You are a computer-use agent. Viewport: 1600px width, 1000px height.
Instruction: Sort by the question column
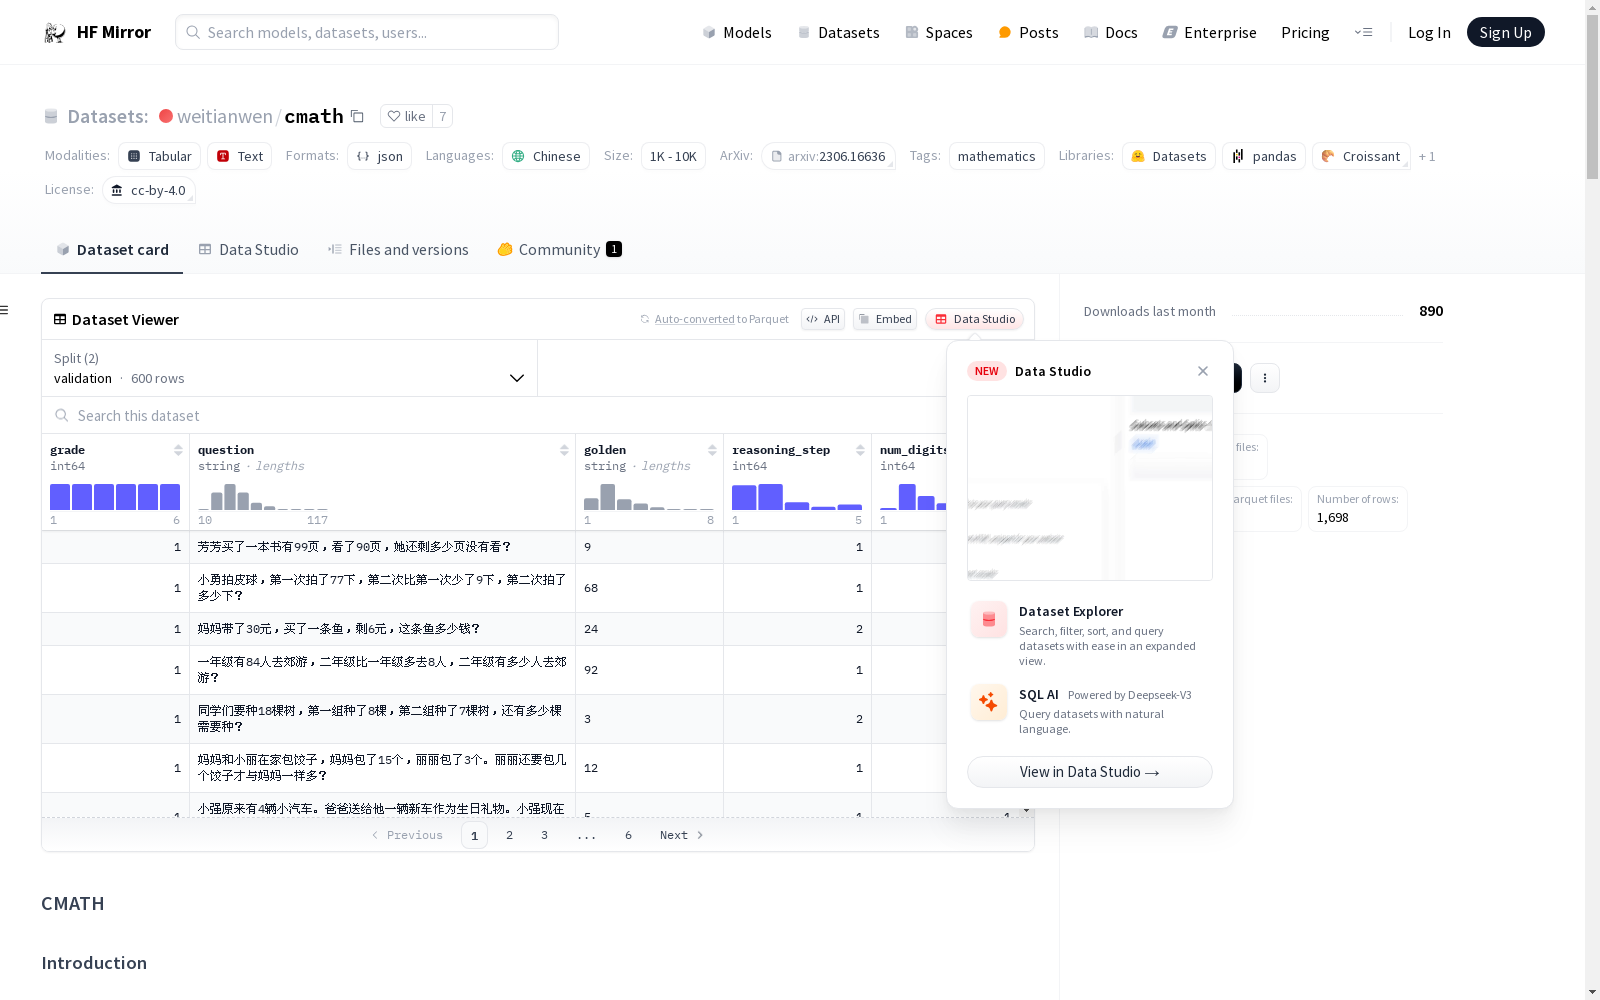[564, 450]
